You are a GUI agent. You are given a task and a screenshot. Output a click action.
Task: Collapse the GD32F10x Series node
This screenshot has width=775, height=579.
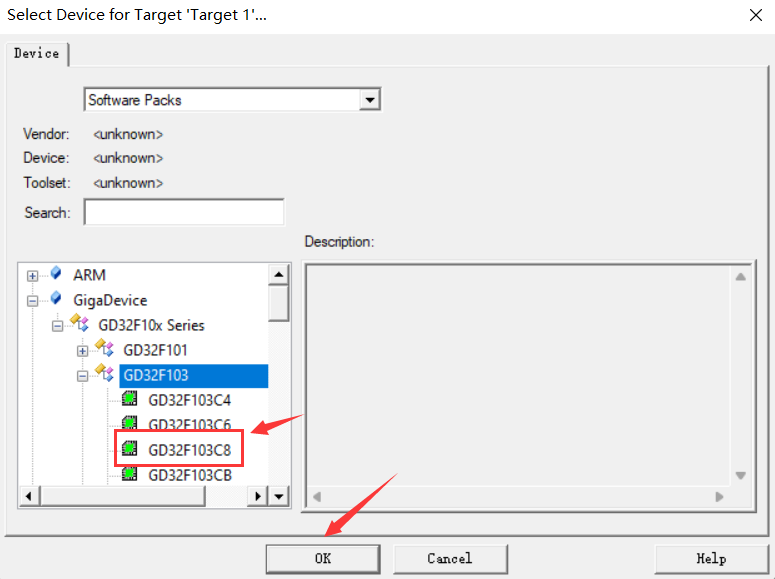(58, 326)
